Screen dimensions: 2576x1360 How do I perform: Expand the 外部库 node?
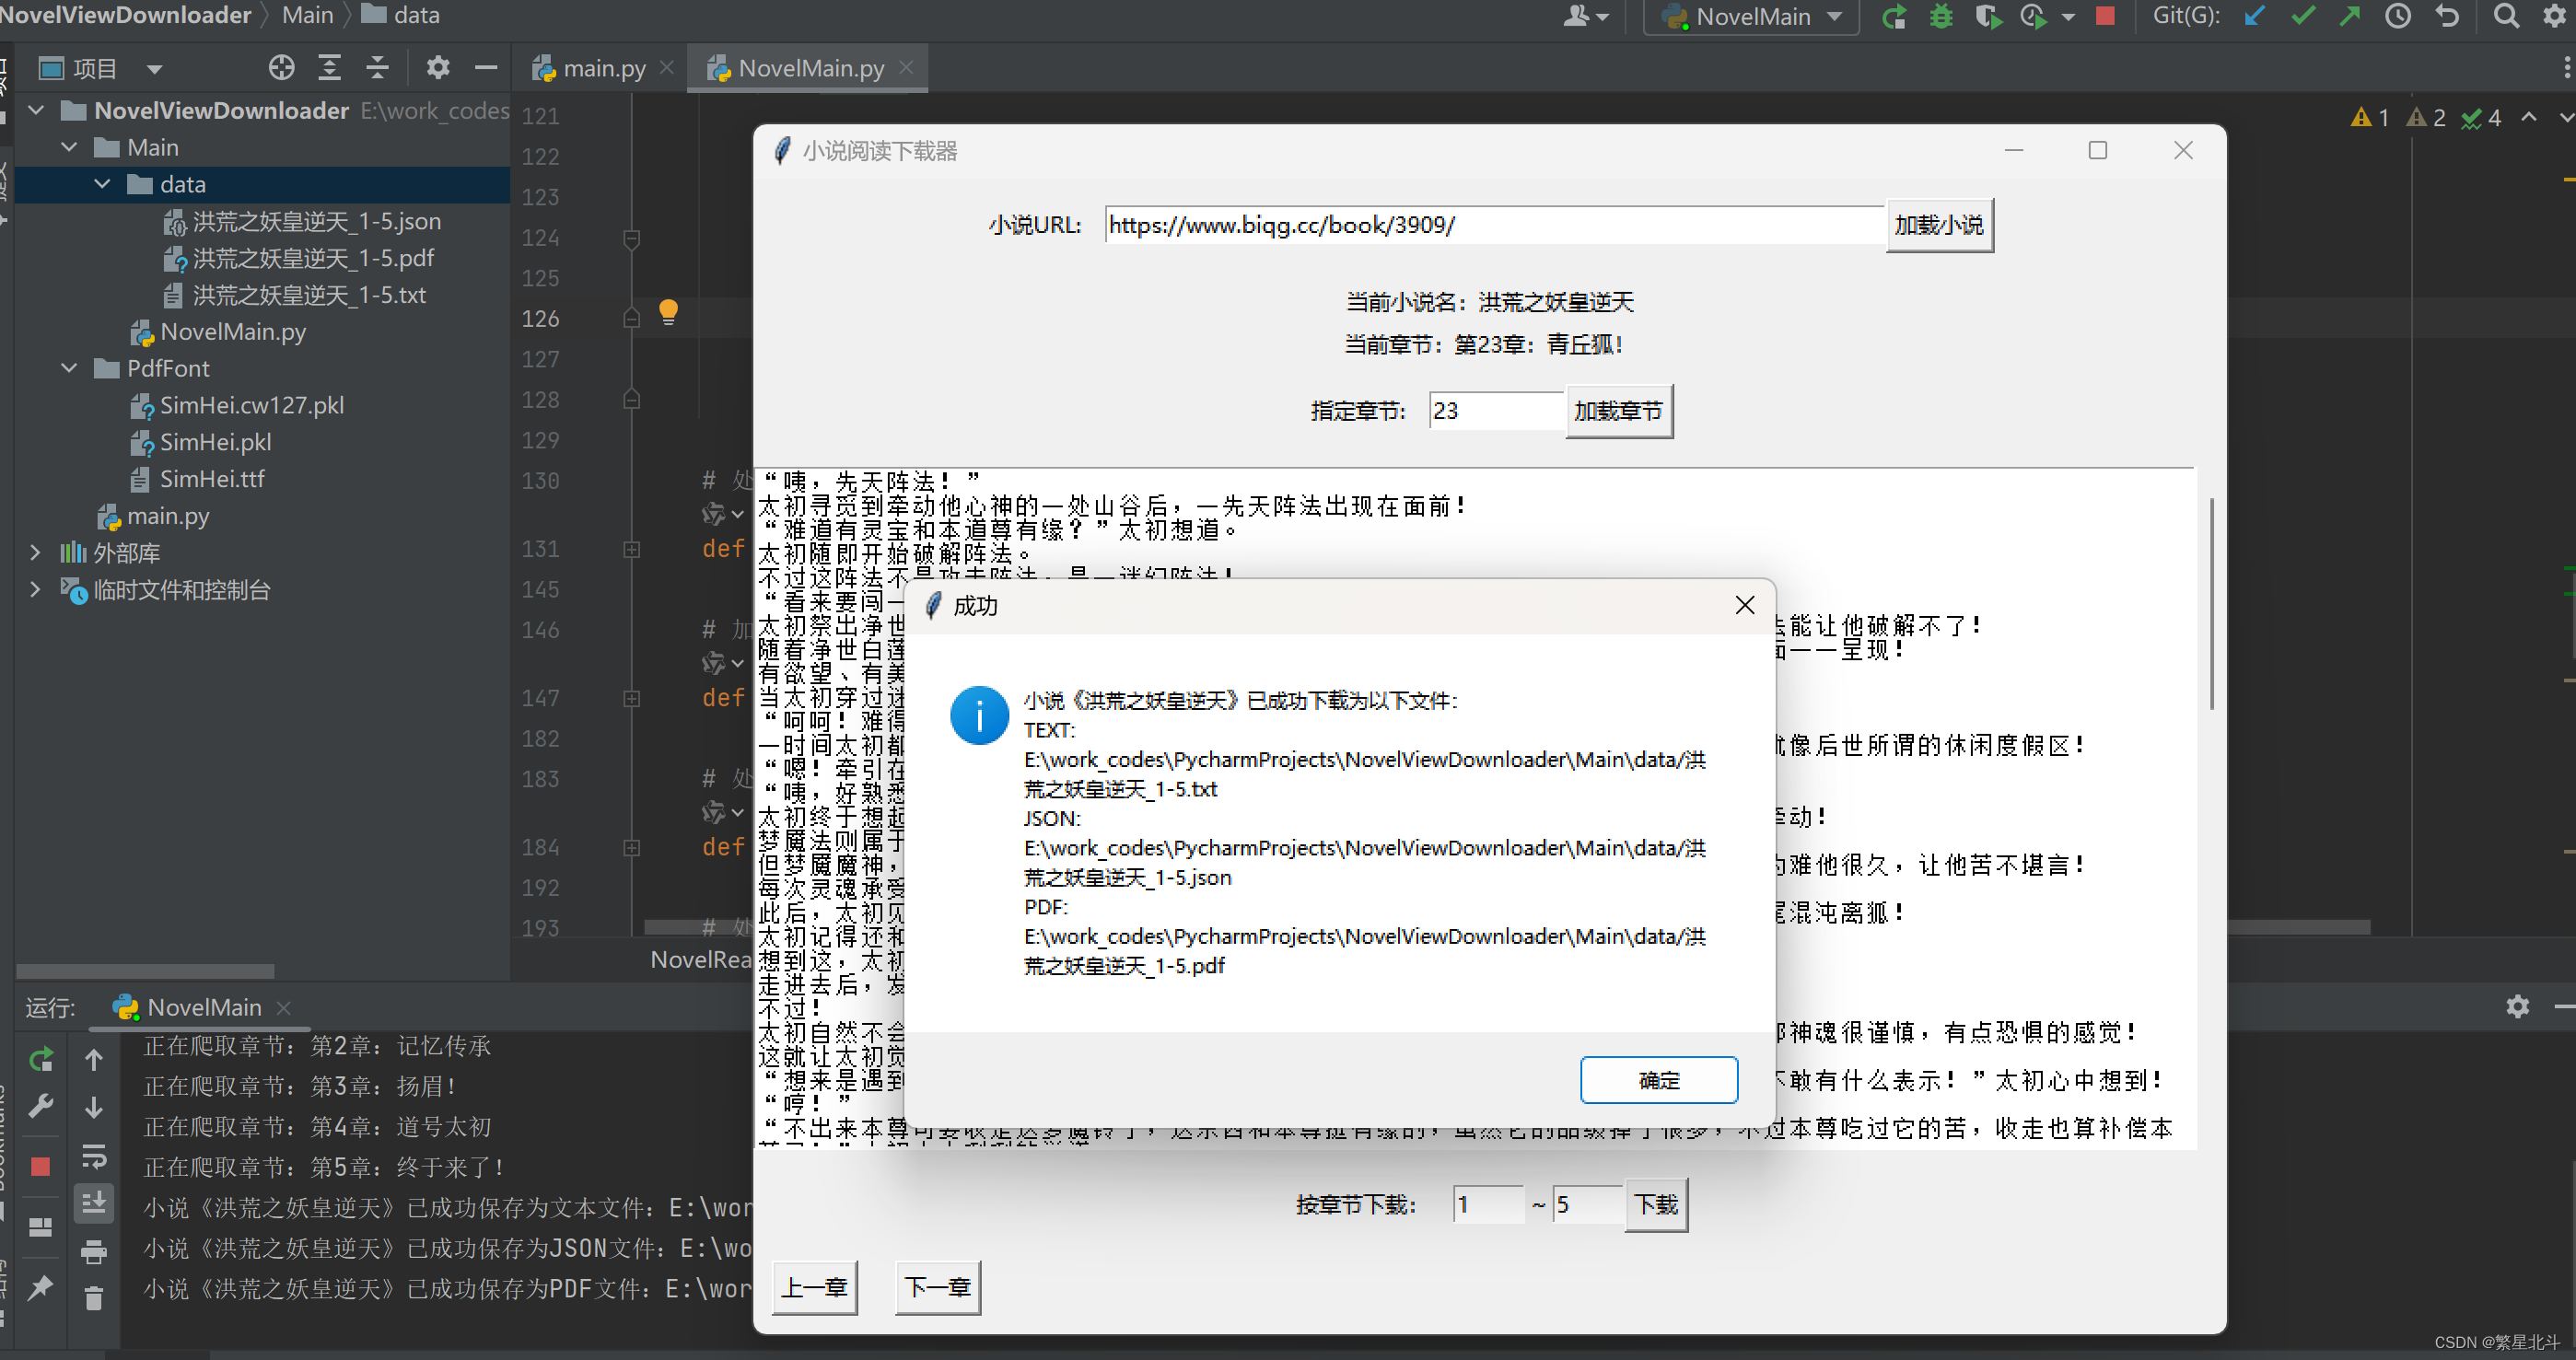(36, 552)
